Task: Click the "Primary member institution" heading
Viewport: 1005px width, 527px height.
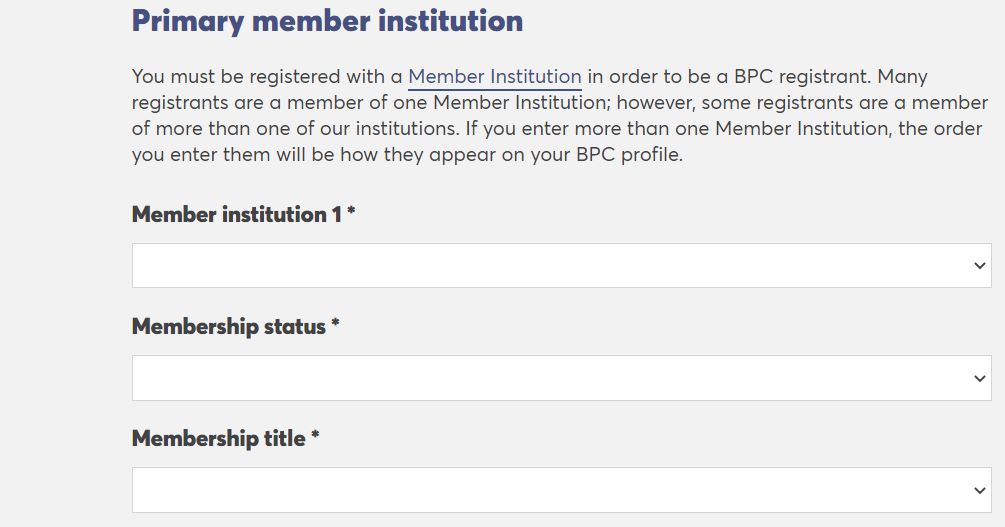Action: [327, 21]
